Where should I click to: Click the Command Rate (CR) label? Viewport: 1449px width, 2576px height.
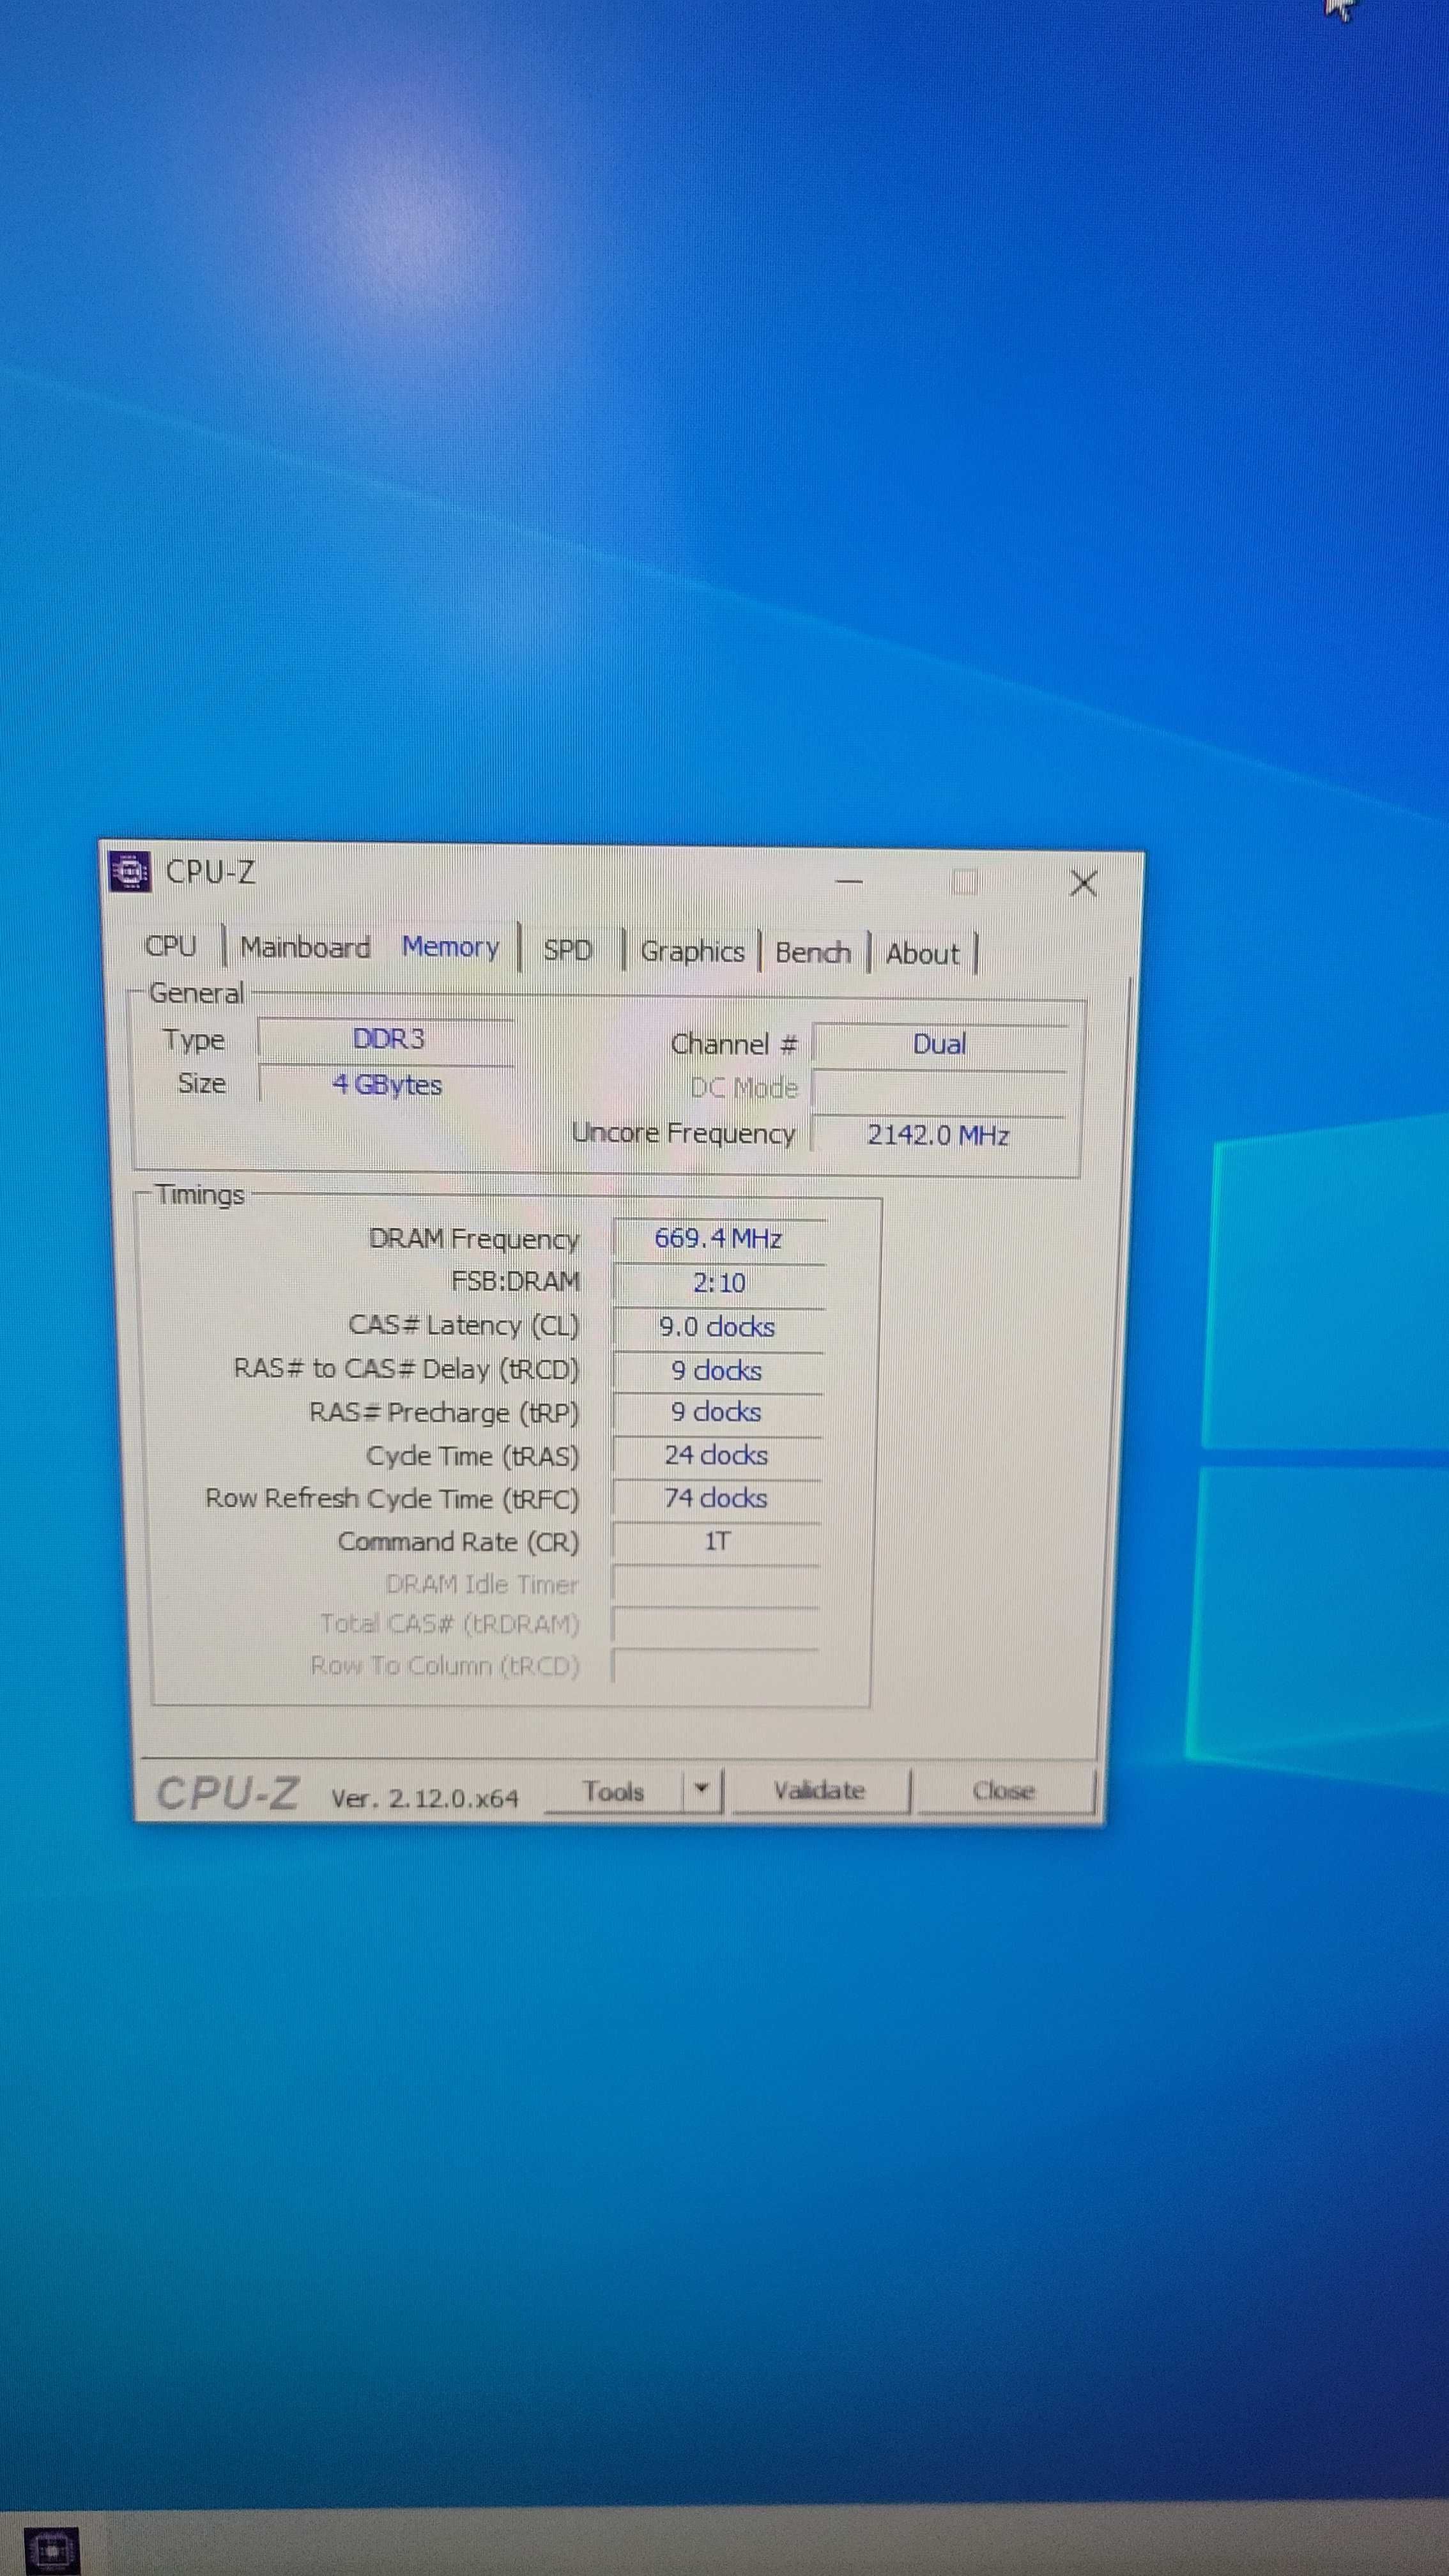pos(459,1542)
